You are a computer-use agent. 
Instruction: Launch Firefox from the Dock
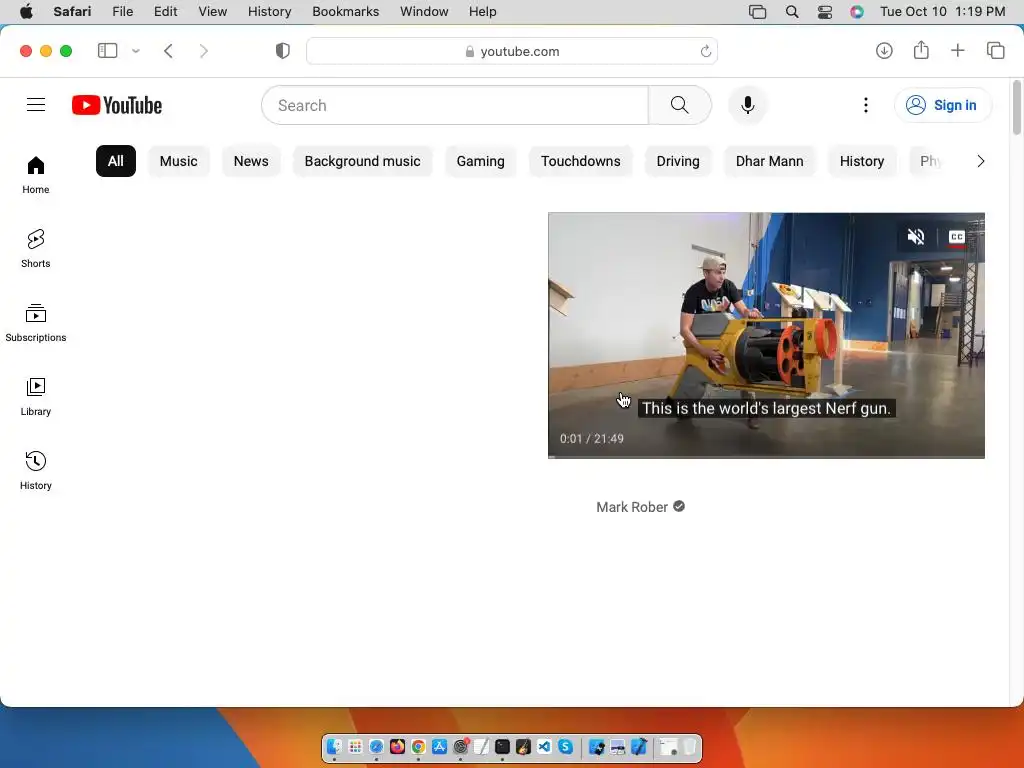coord(397,746)
